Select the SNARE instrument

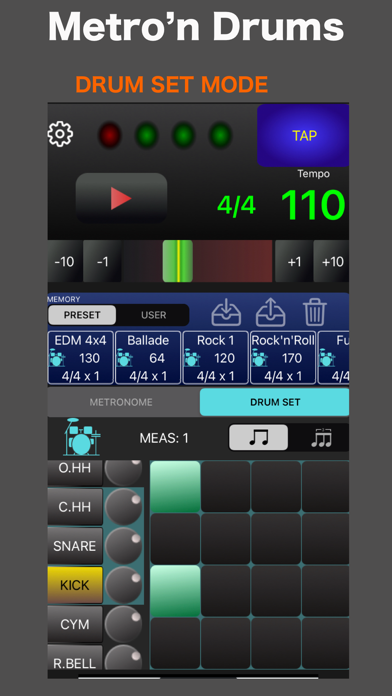click(x=75, y=546)
